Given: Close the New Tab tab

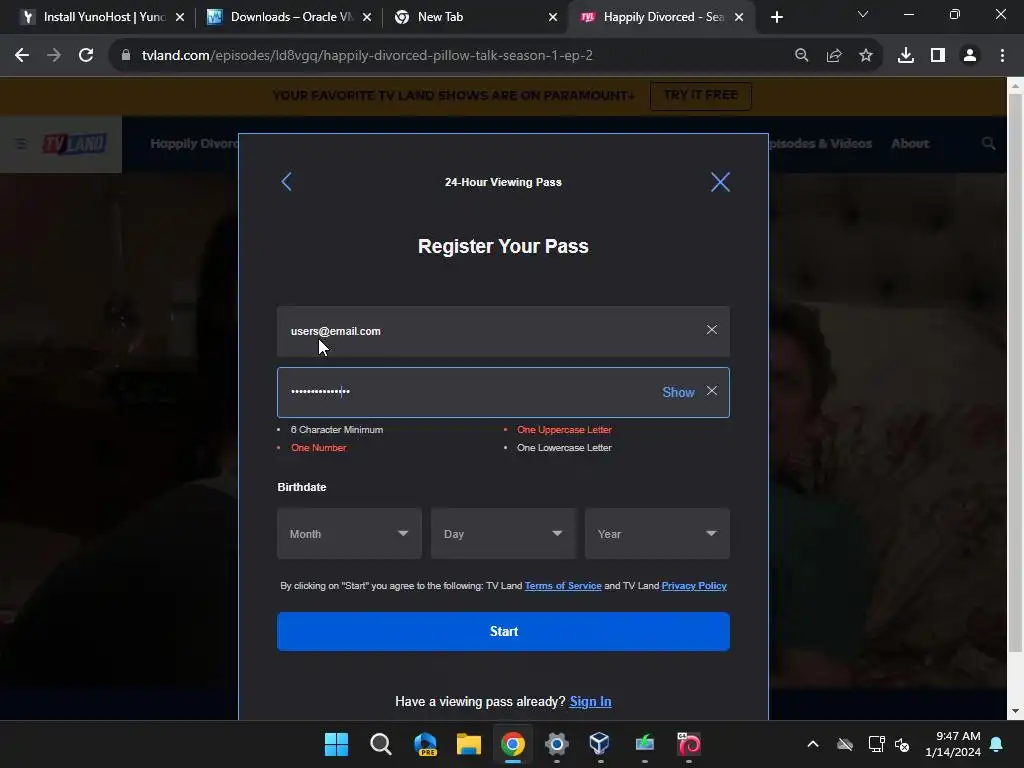Looking at the screenshot, I should pos(552,17).
